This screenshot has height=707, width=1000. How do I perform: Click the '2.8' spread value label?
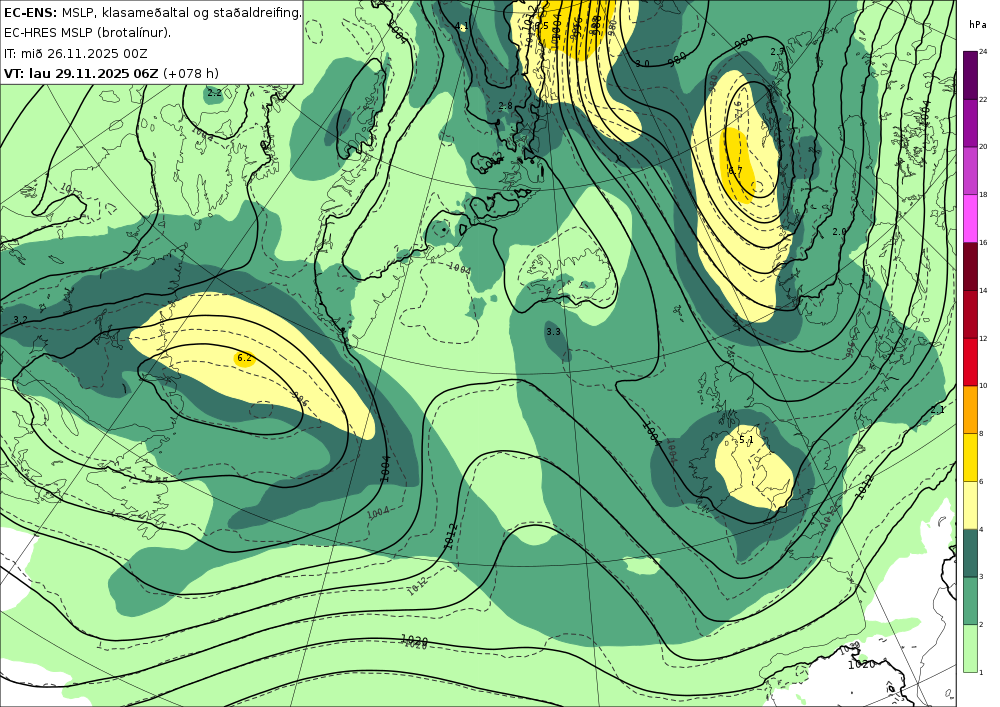[x=505, y=106]
